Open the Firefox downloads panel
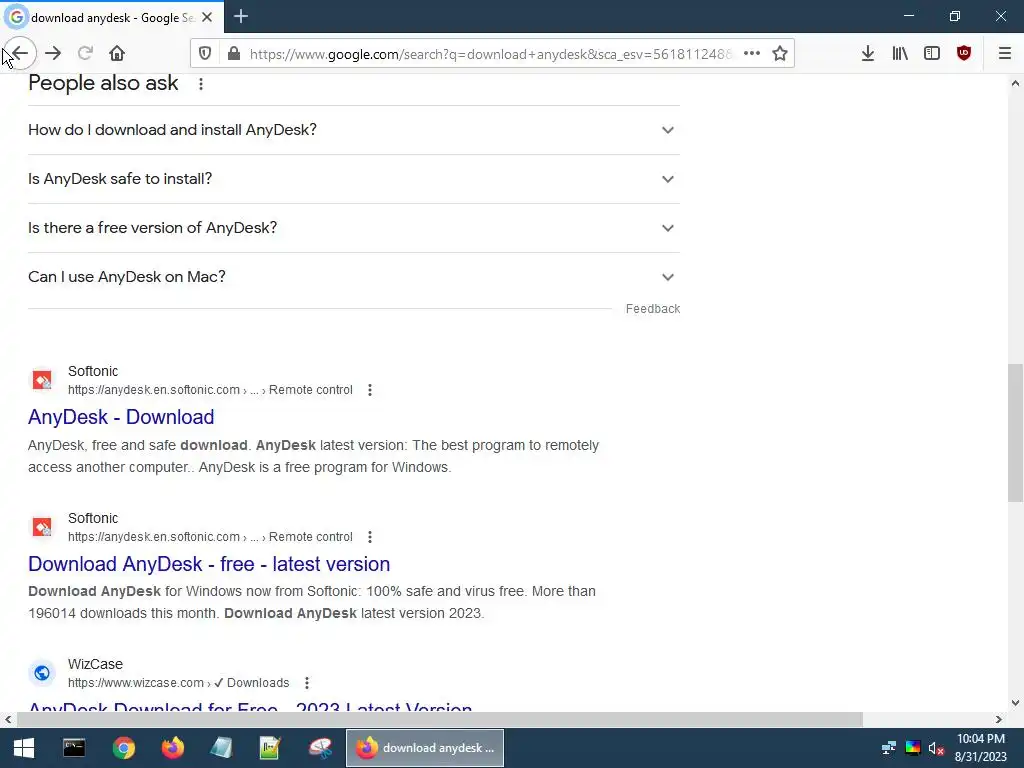The width and height of the screenshot is (1024, 768). tap(868, 54)
